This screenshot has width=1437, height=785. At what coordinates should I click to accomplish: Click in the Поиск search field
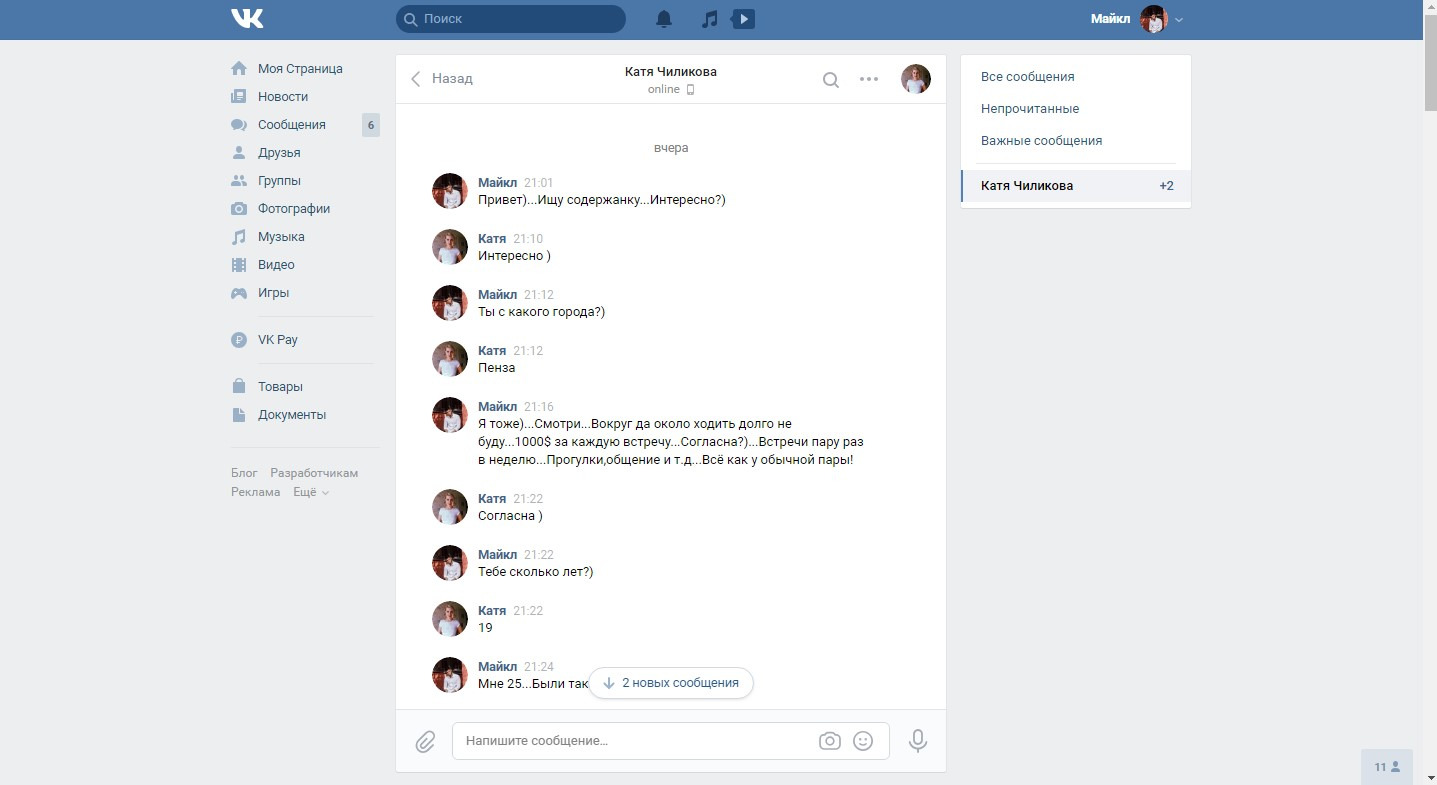(511, 19)
